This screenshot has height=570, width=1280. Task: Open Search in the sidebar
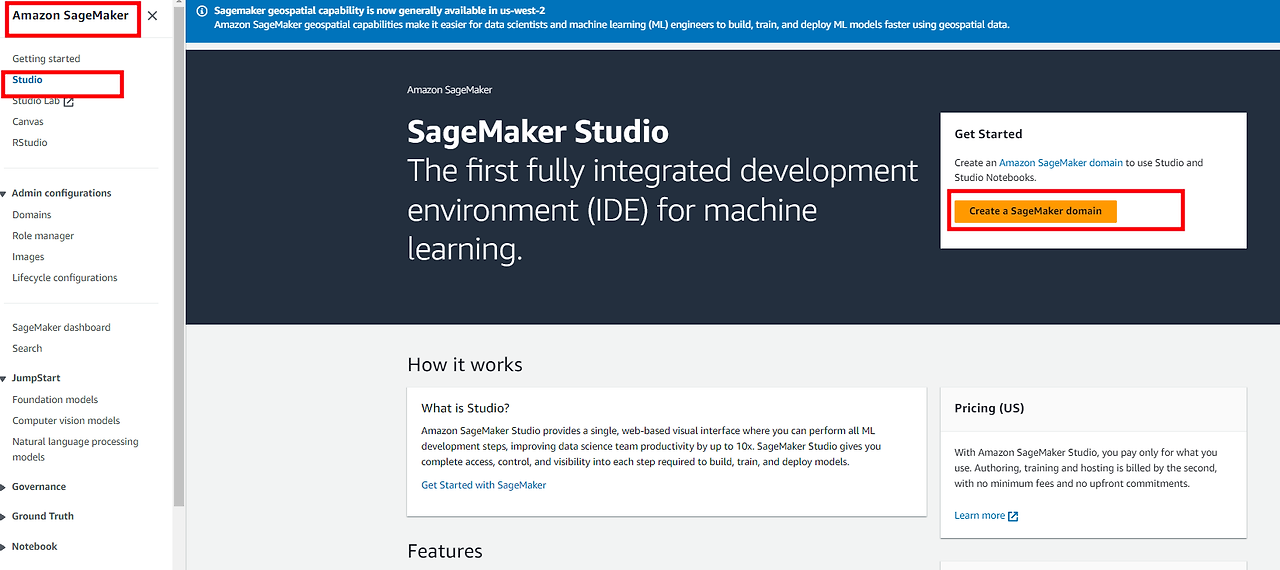click(x=27, y=349)
